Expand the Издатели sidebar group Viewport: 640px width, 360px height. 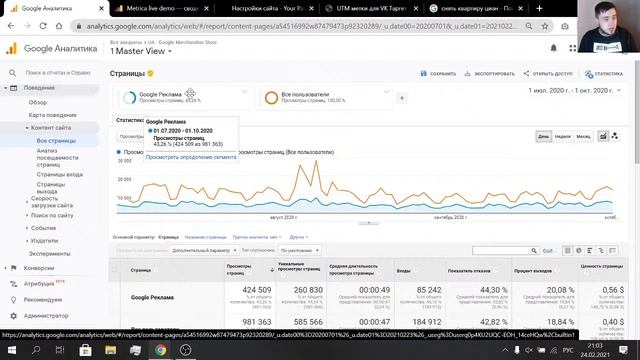tap(27, 241)
